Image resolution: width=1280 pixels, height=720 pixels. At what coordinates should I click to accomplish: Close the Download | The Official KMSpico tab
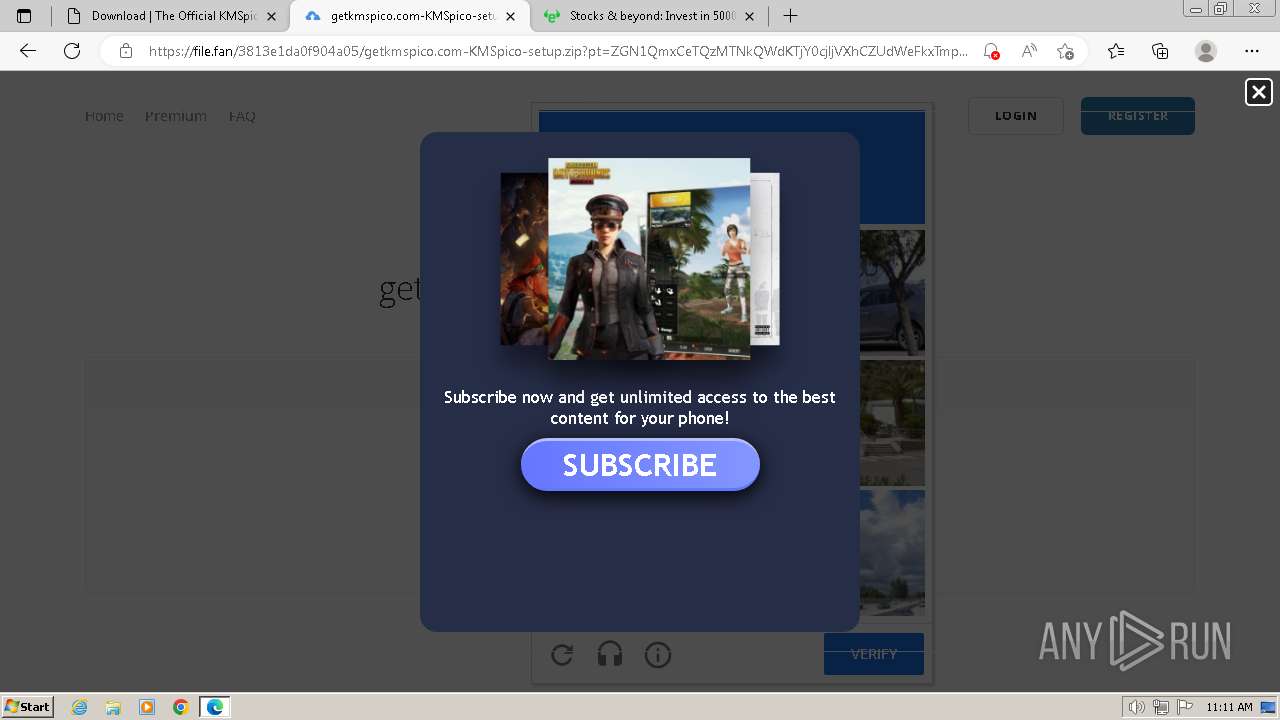point(271,16)
